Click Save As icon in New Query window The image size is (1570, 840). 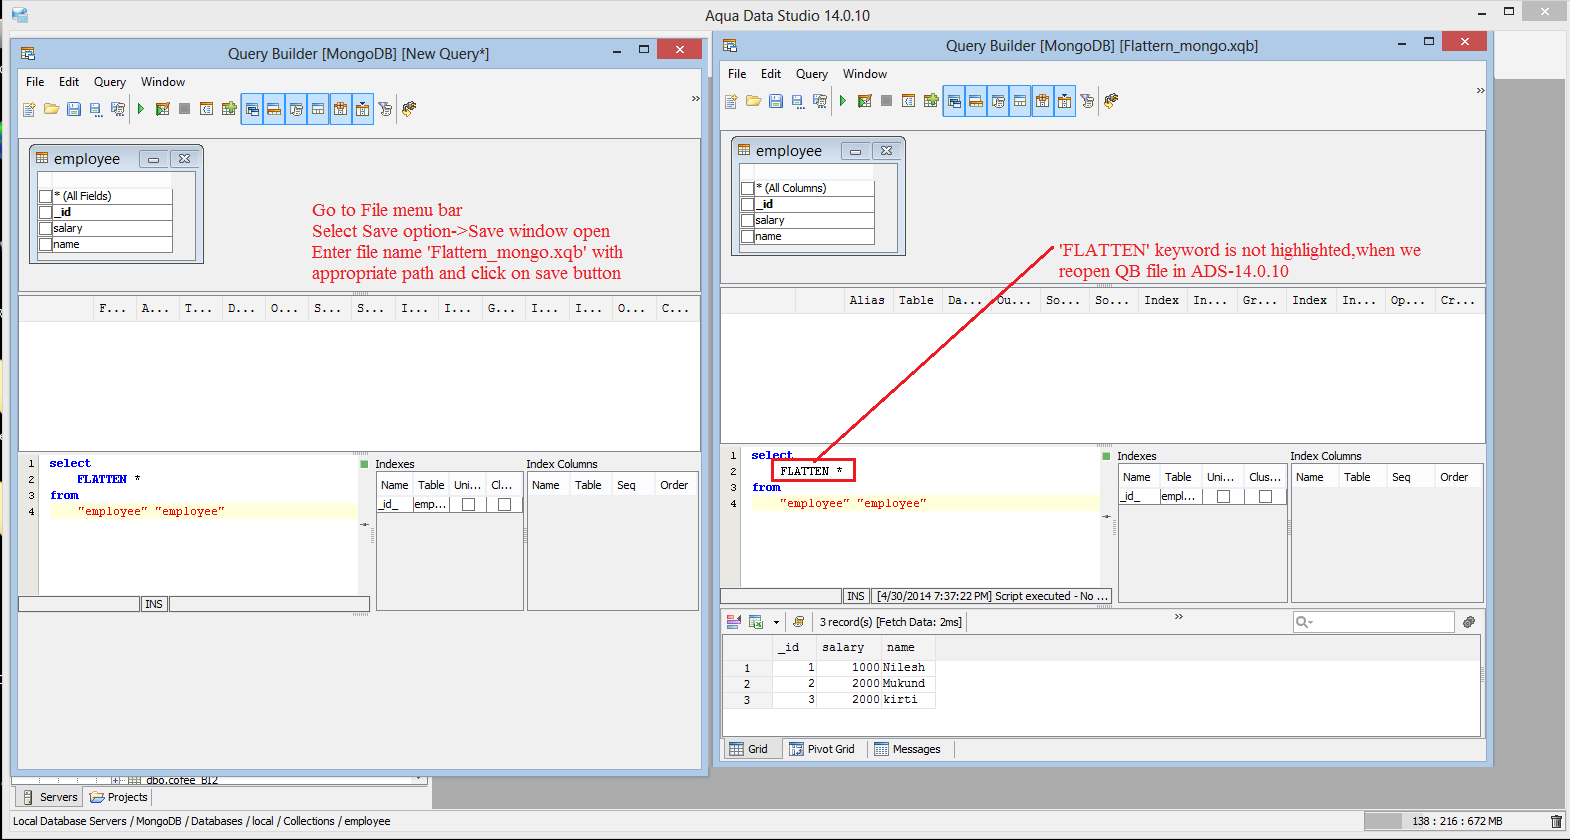(x=96, y=109)
